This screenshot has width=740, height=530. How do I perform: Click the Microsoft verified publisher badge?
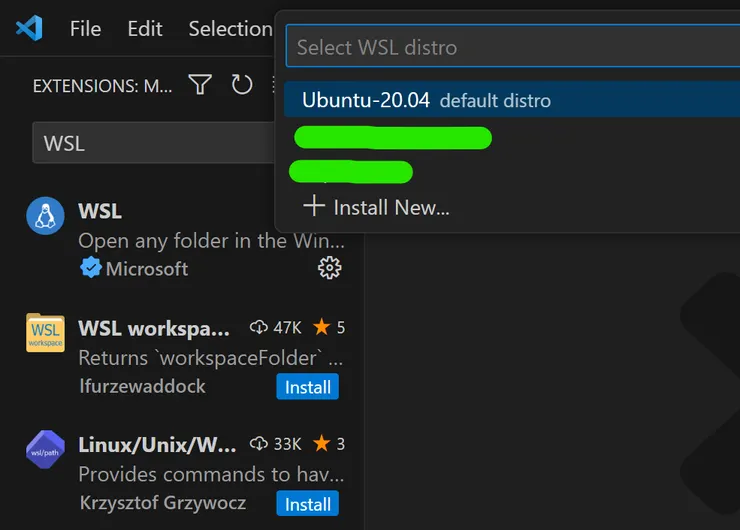(91, 268)
